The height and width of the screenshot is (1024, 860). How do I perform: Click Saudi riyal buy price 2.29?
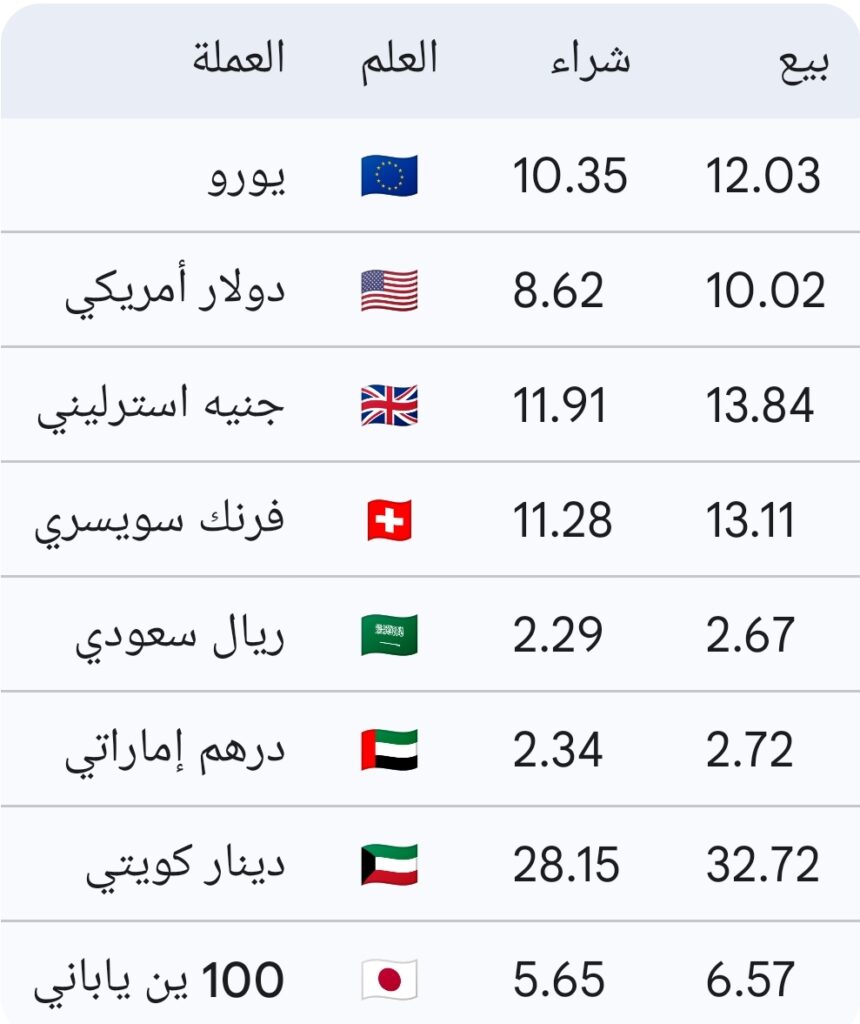[x=558, y=636]
